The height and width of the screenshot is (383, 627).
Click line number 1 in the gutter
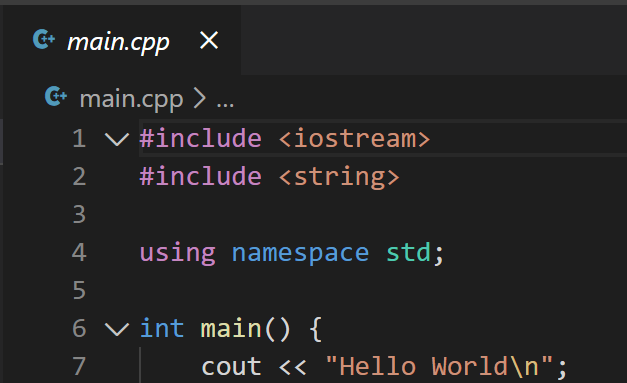pos(79,138)
